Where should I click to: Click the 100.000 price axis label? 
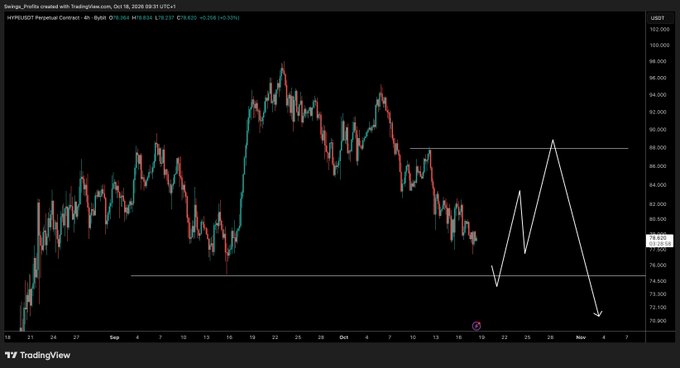[x=659, y=45]
